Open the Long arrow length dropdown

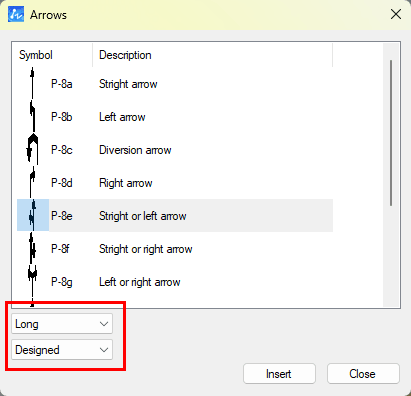(x=62, y=324)
